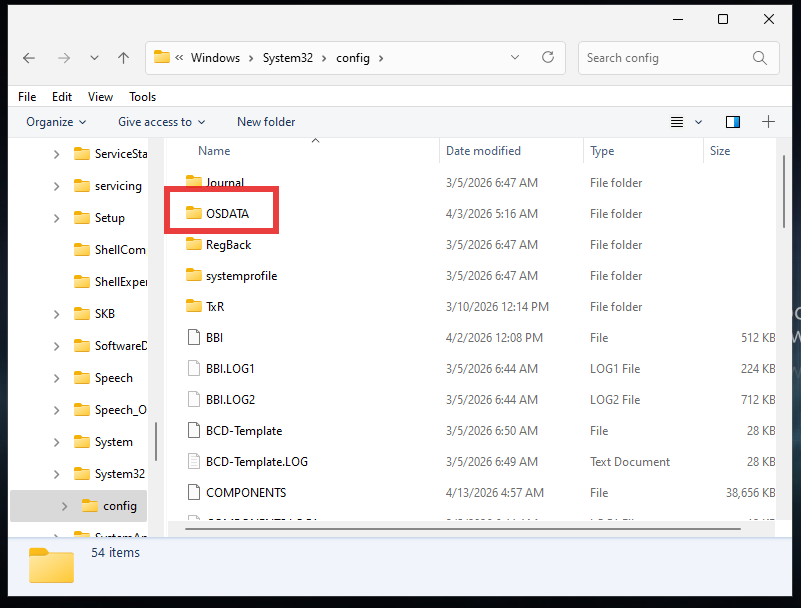Open the breadcrumb overflow chevrons

(x=179, y=58)
